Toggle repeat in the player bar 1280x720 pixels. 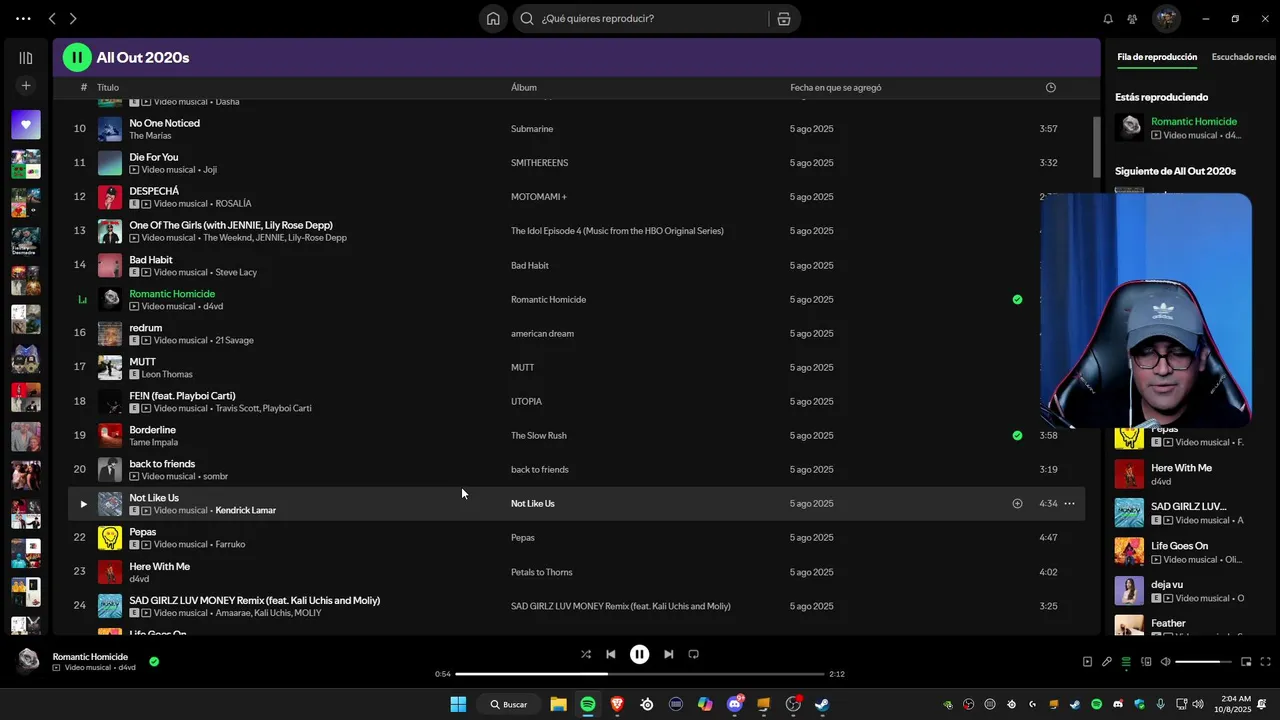tap(693, 654)
